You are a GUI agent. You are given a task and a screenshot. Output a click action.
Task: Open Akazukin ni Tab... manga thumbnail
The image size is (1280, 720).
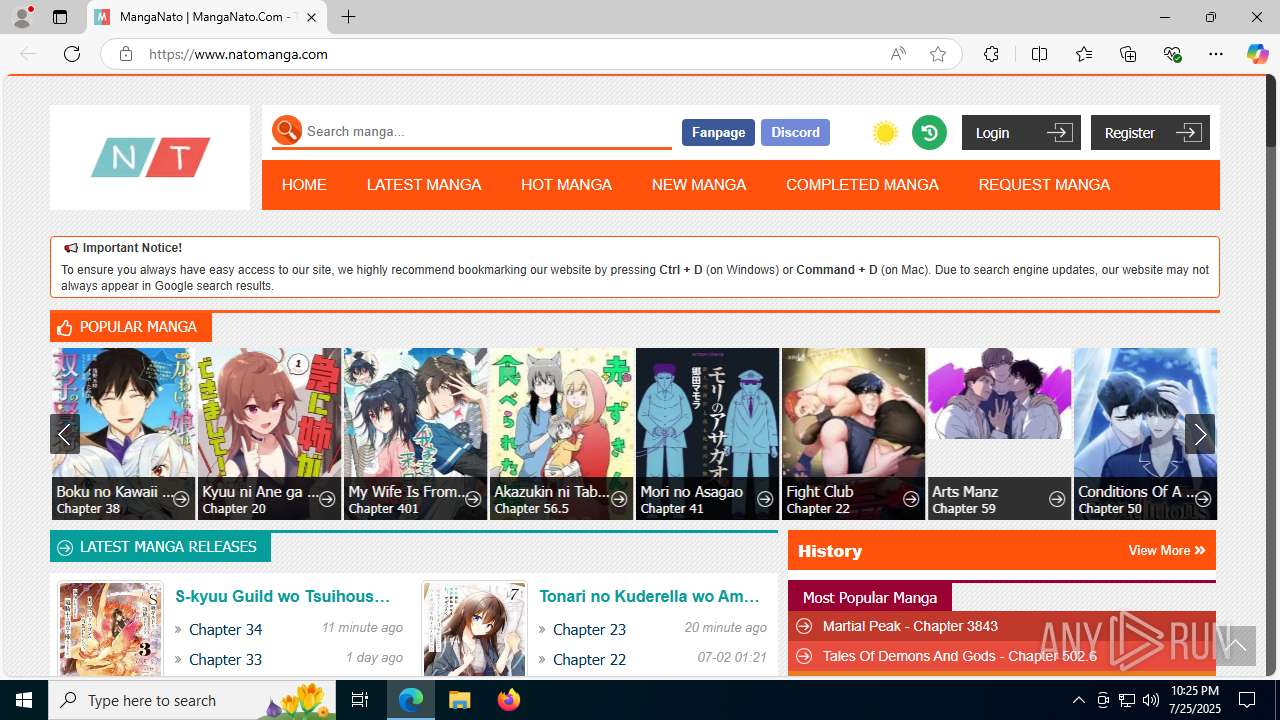pyautogui.click(x=561, y=434)
